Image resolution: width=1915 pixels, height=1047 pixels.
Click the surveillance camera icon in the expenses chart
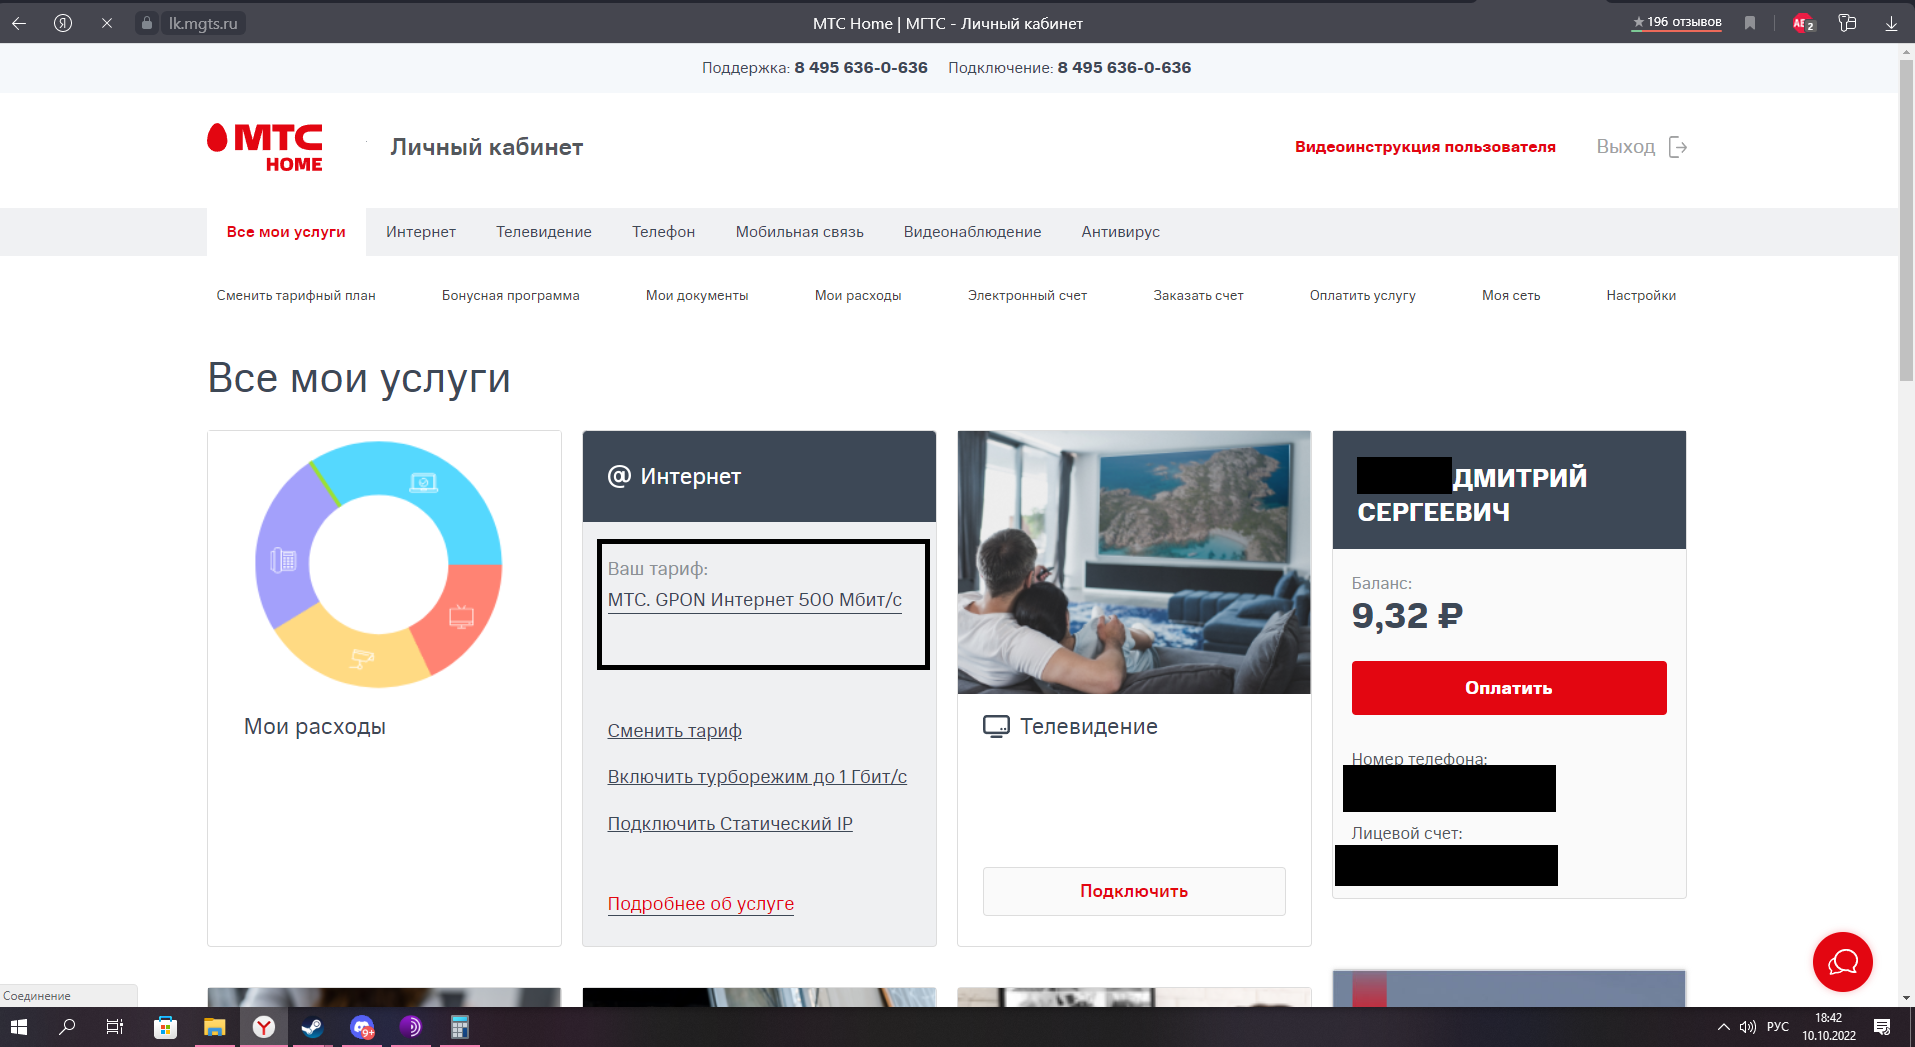pyautogui.click(x=362, y=658)
